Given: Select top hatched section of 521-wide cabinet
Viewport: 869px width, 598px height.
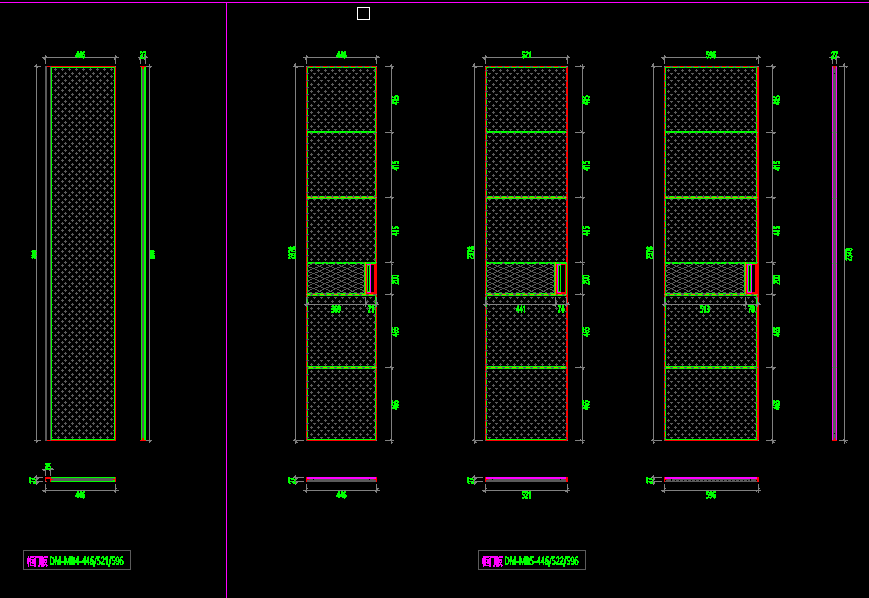Looking at the screenshot, I should (526, 99).
